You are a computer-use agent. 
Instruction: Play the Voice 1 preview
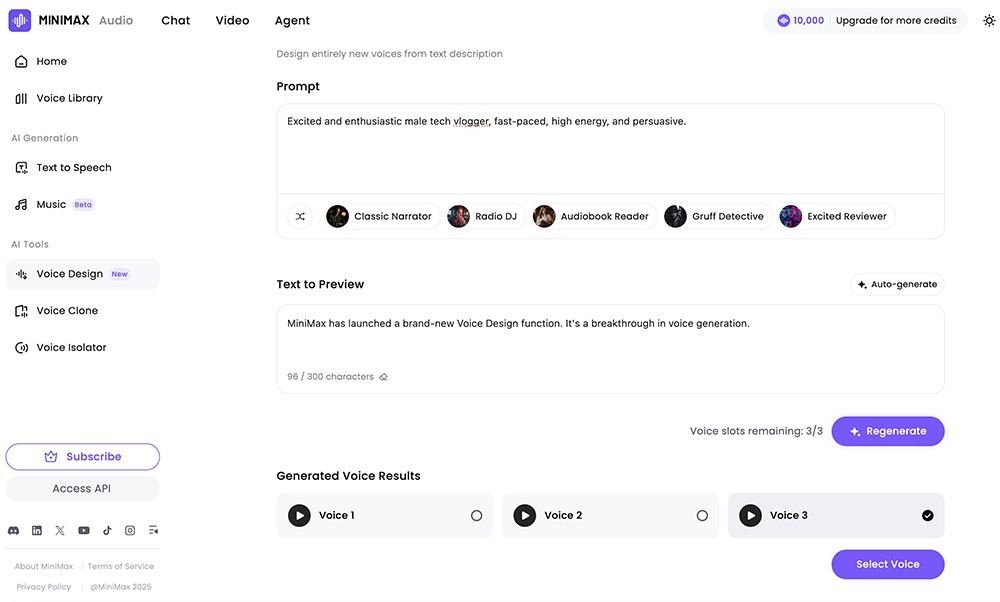click(299, 516)
